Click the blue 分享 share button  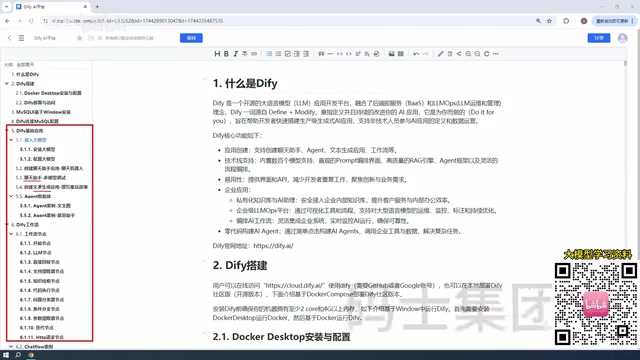click(x=599, y=38)
